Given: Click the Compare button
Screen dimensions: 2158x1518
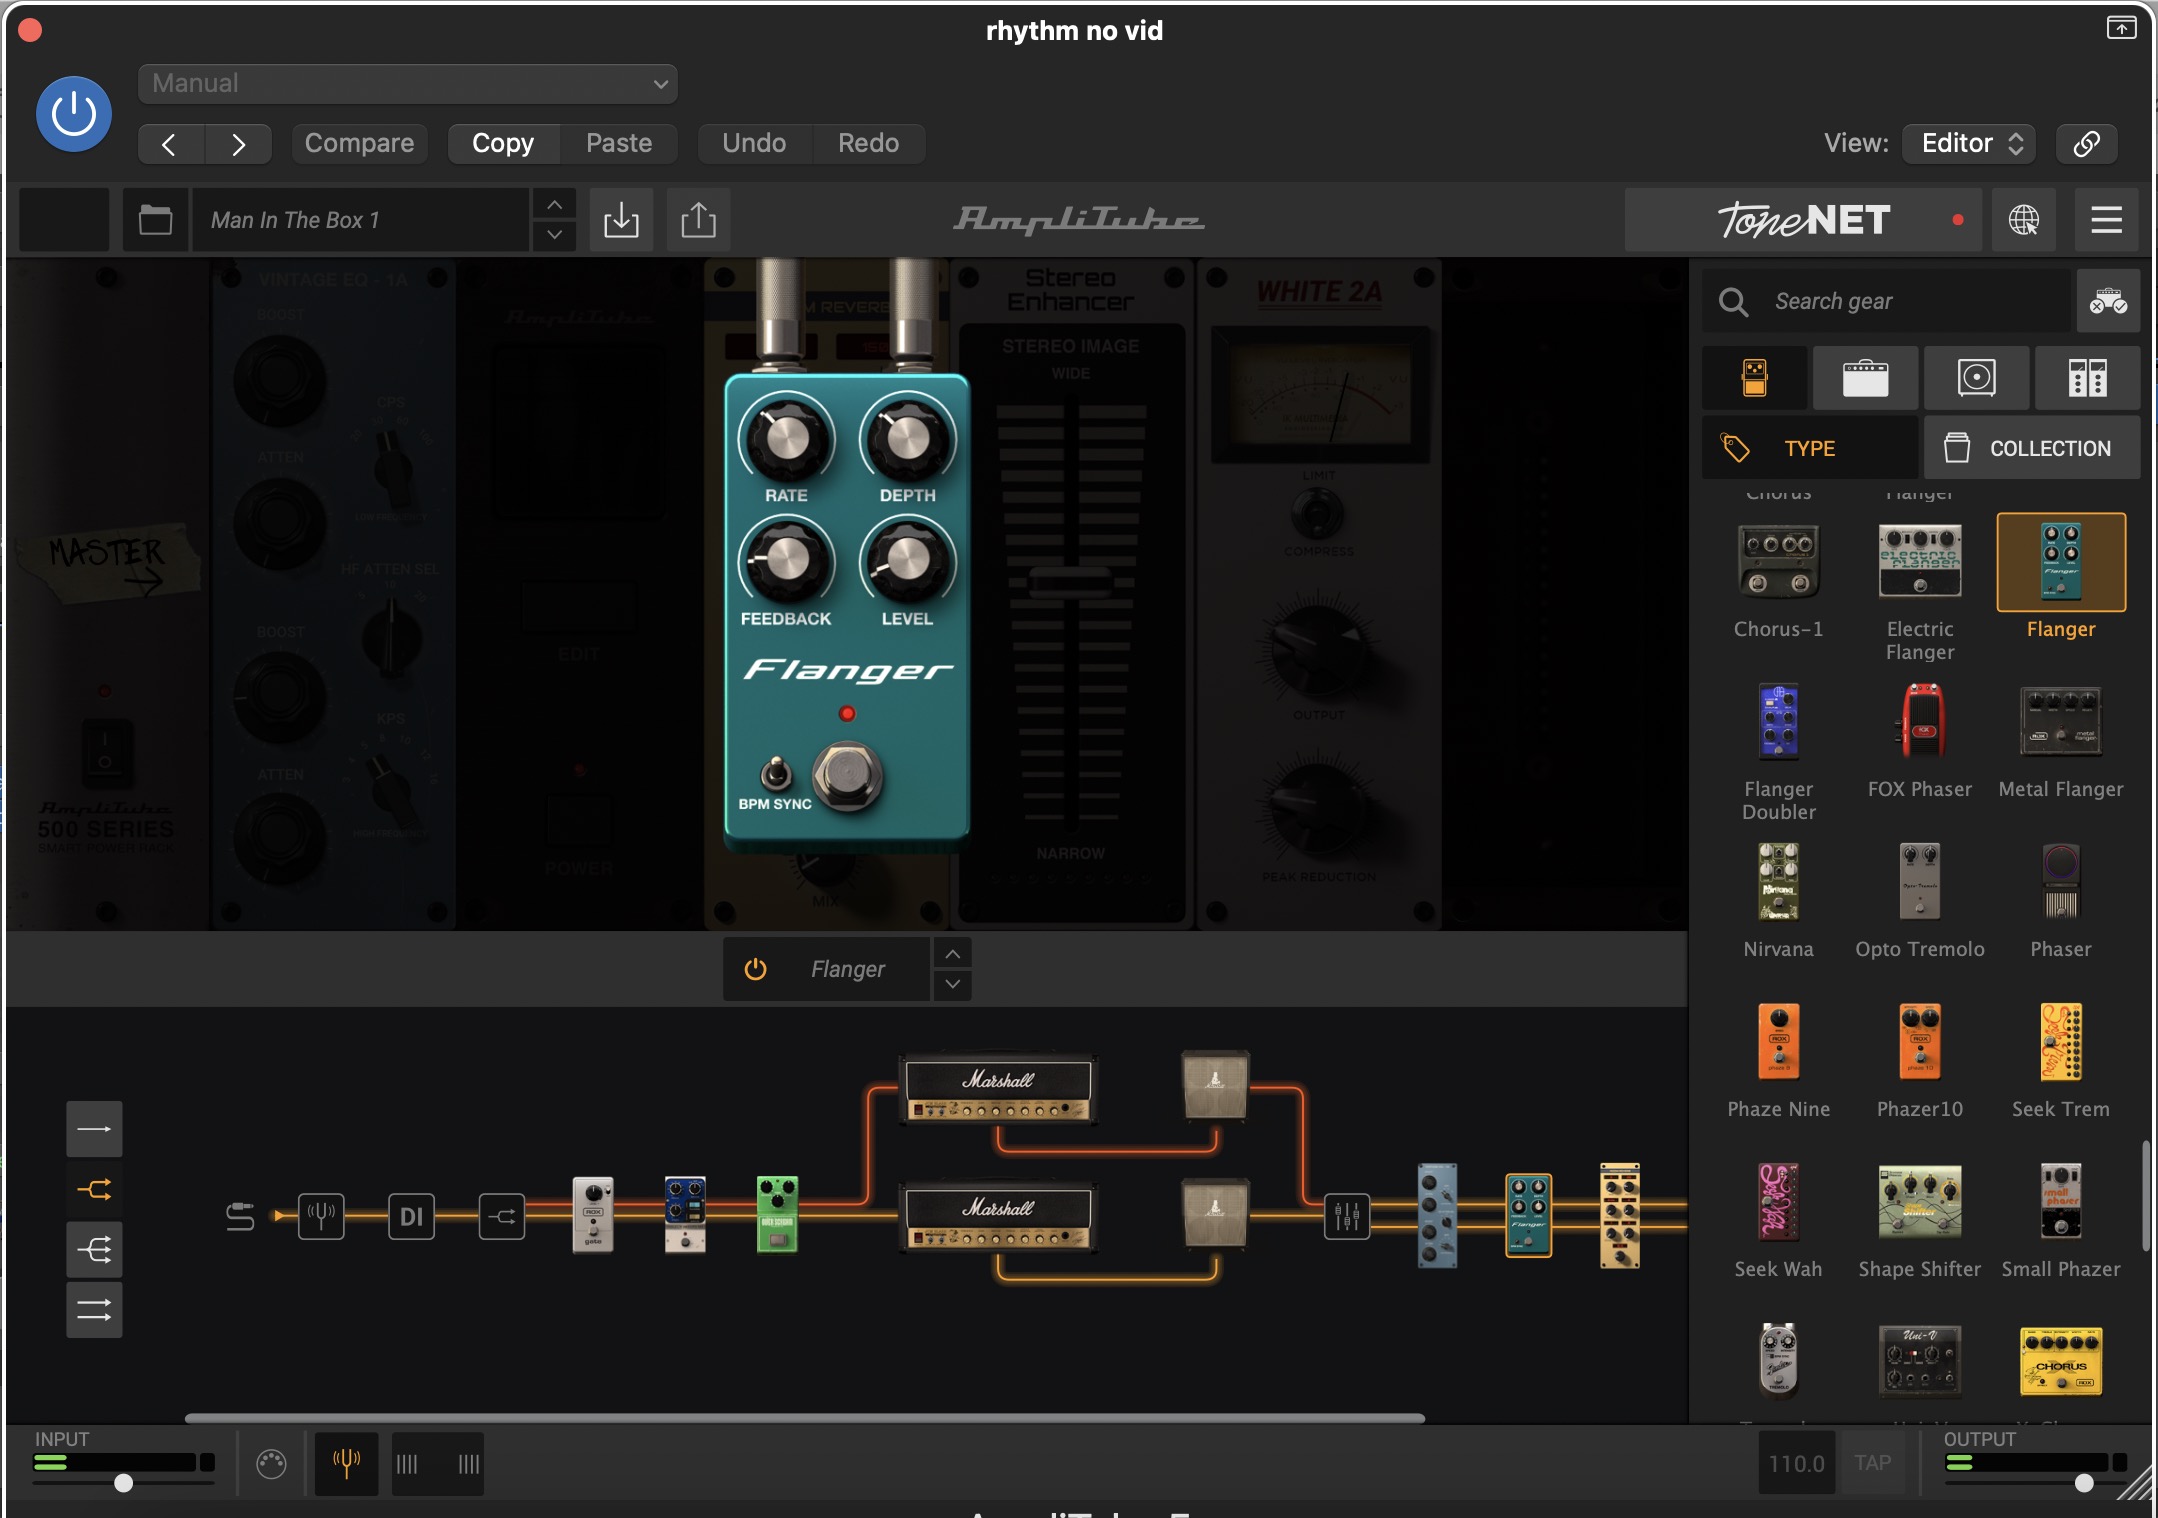Looking at the screenshot, I should pos(359,143).
